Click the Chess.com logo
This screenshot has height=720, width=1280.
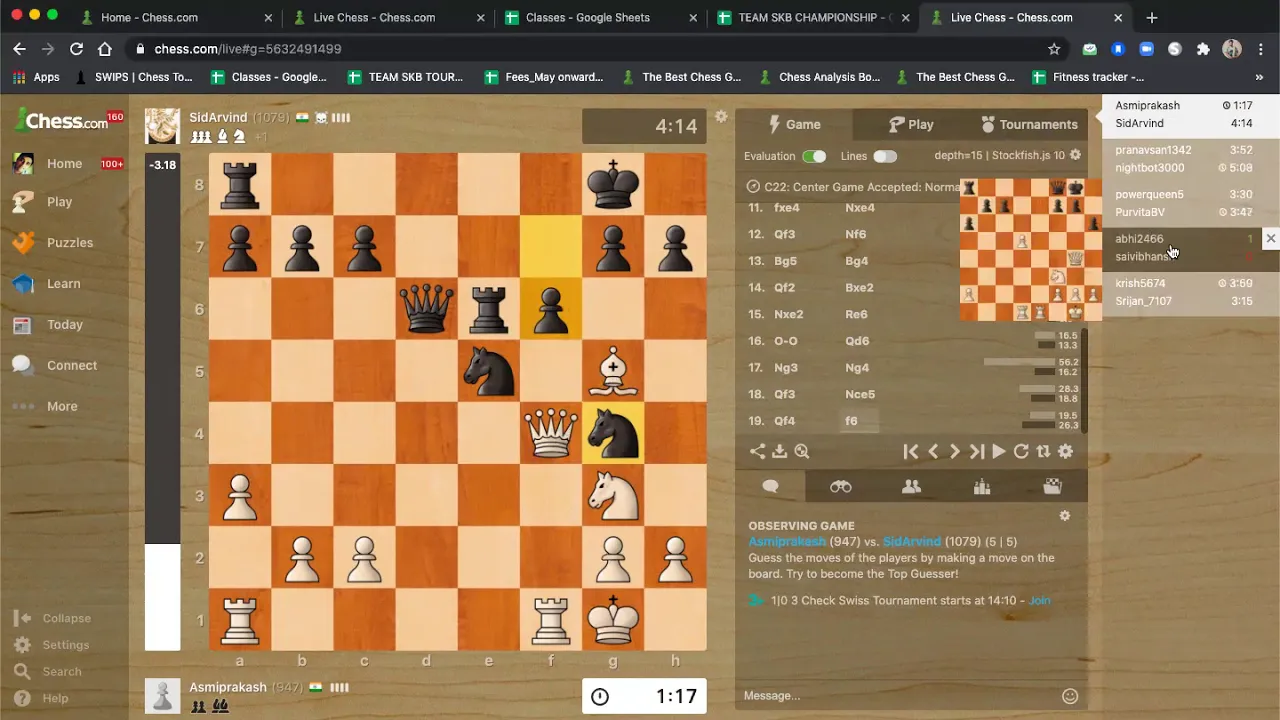coord(62,121)
